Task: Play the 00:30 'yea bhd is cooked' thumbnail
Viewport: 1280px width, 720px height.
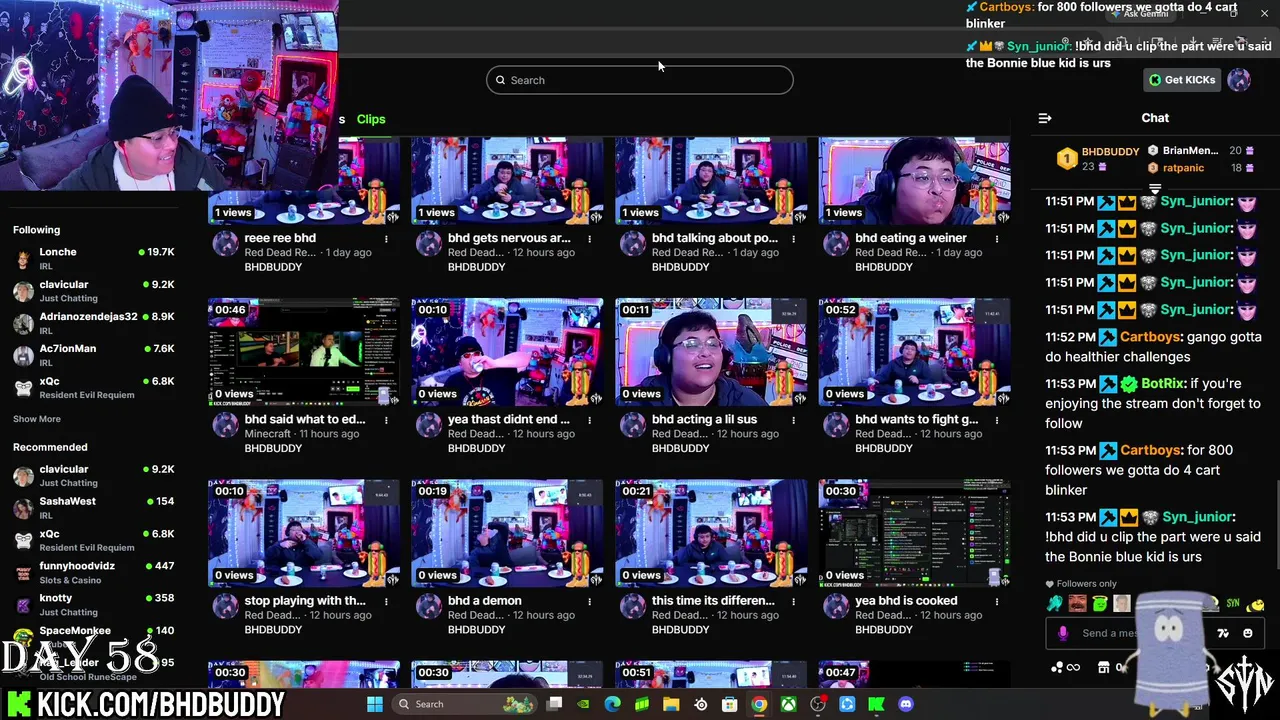Action: pos(914,533)
